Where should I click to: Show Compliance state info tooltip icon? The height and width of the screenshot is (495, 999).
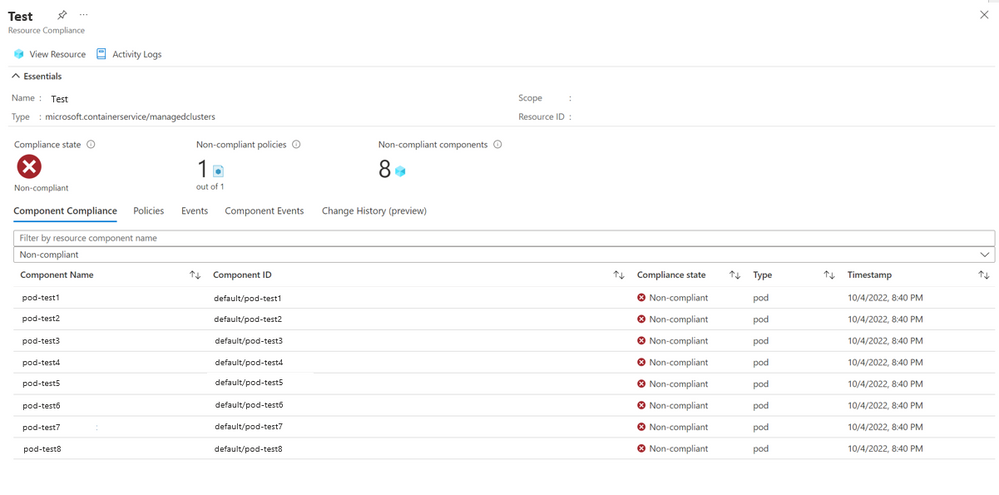90,145
